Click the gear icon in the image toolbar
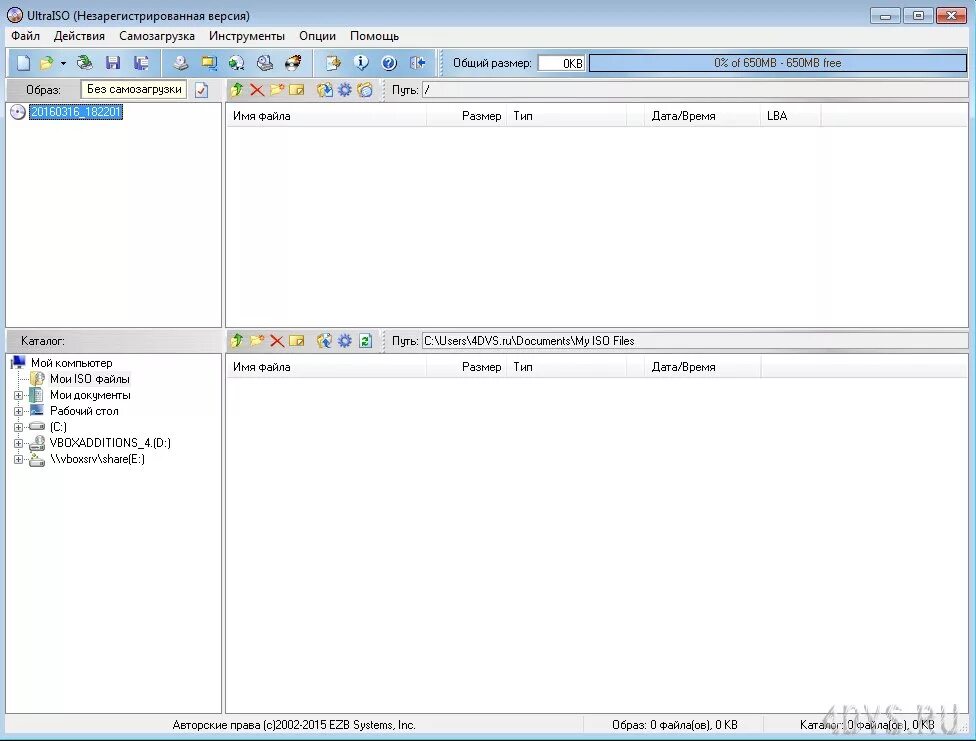 click(x=344, y=90)
